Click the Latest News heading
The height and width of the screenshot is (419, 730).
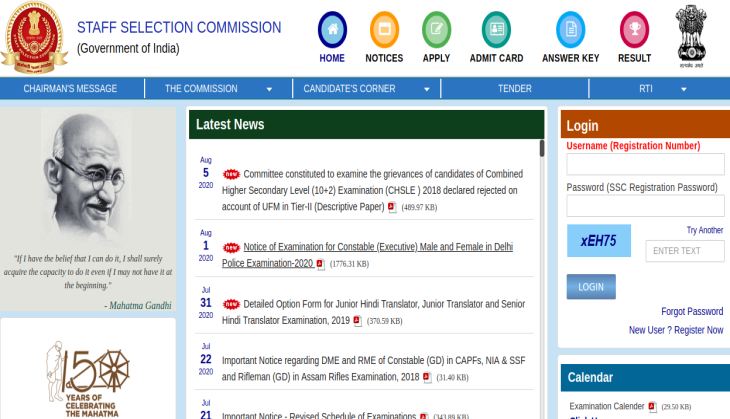230,125
